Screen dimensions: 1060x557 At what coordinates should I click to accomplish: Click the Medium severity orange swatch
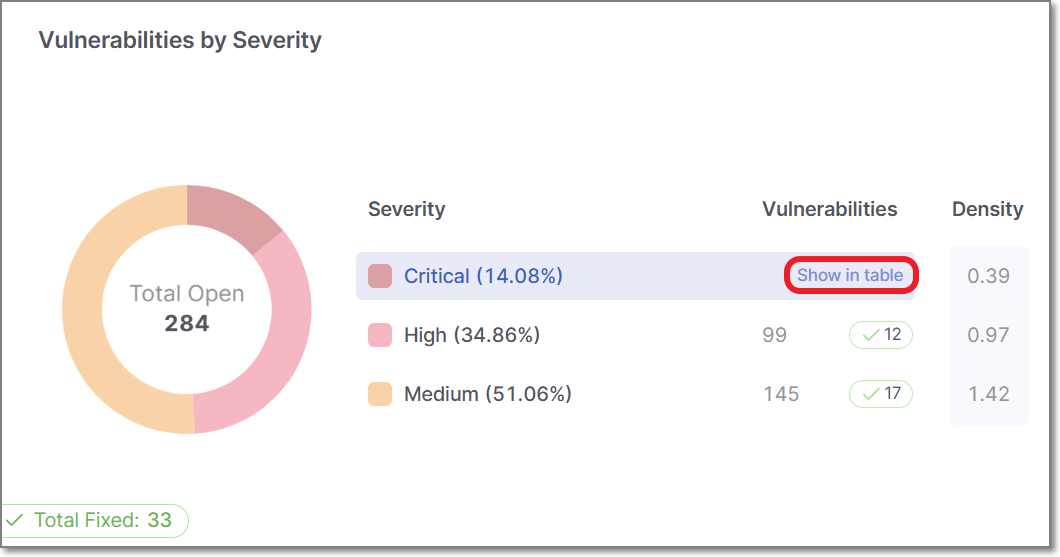click(x=380, y=394)
